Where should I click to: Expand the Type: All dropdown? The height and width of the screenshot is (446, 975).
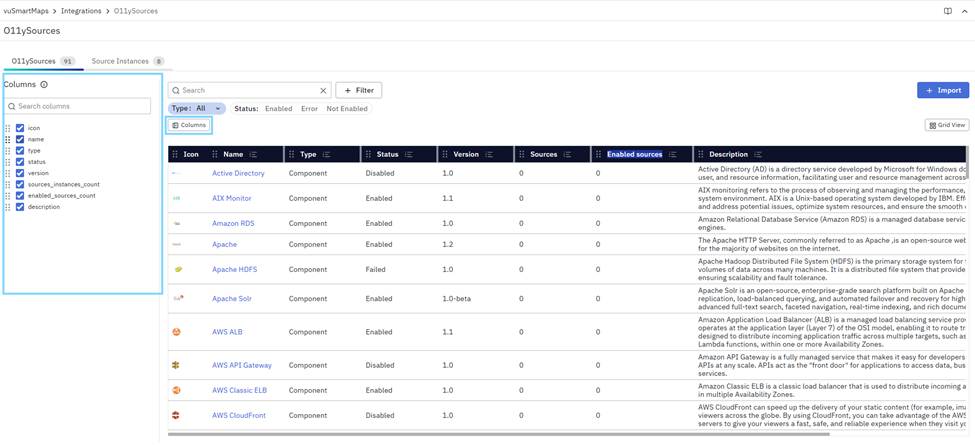(196, 108)
